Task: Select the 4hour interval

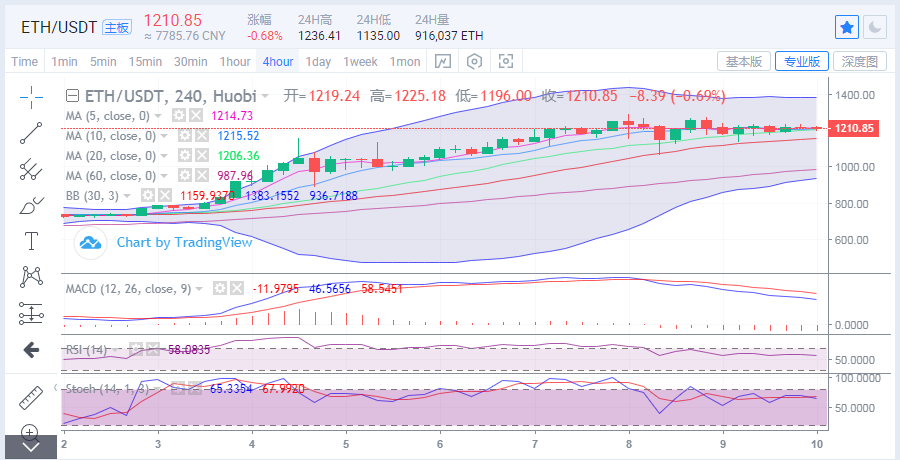Action: 278,61
